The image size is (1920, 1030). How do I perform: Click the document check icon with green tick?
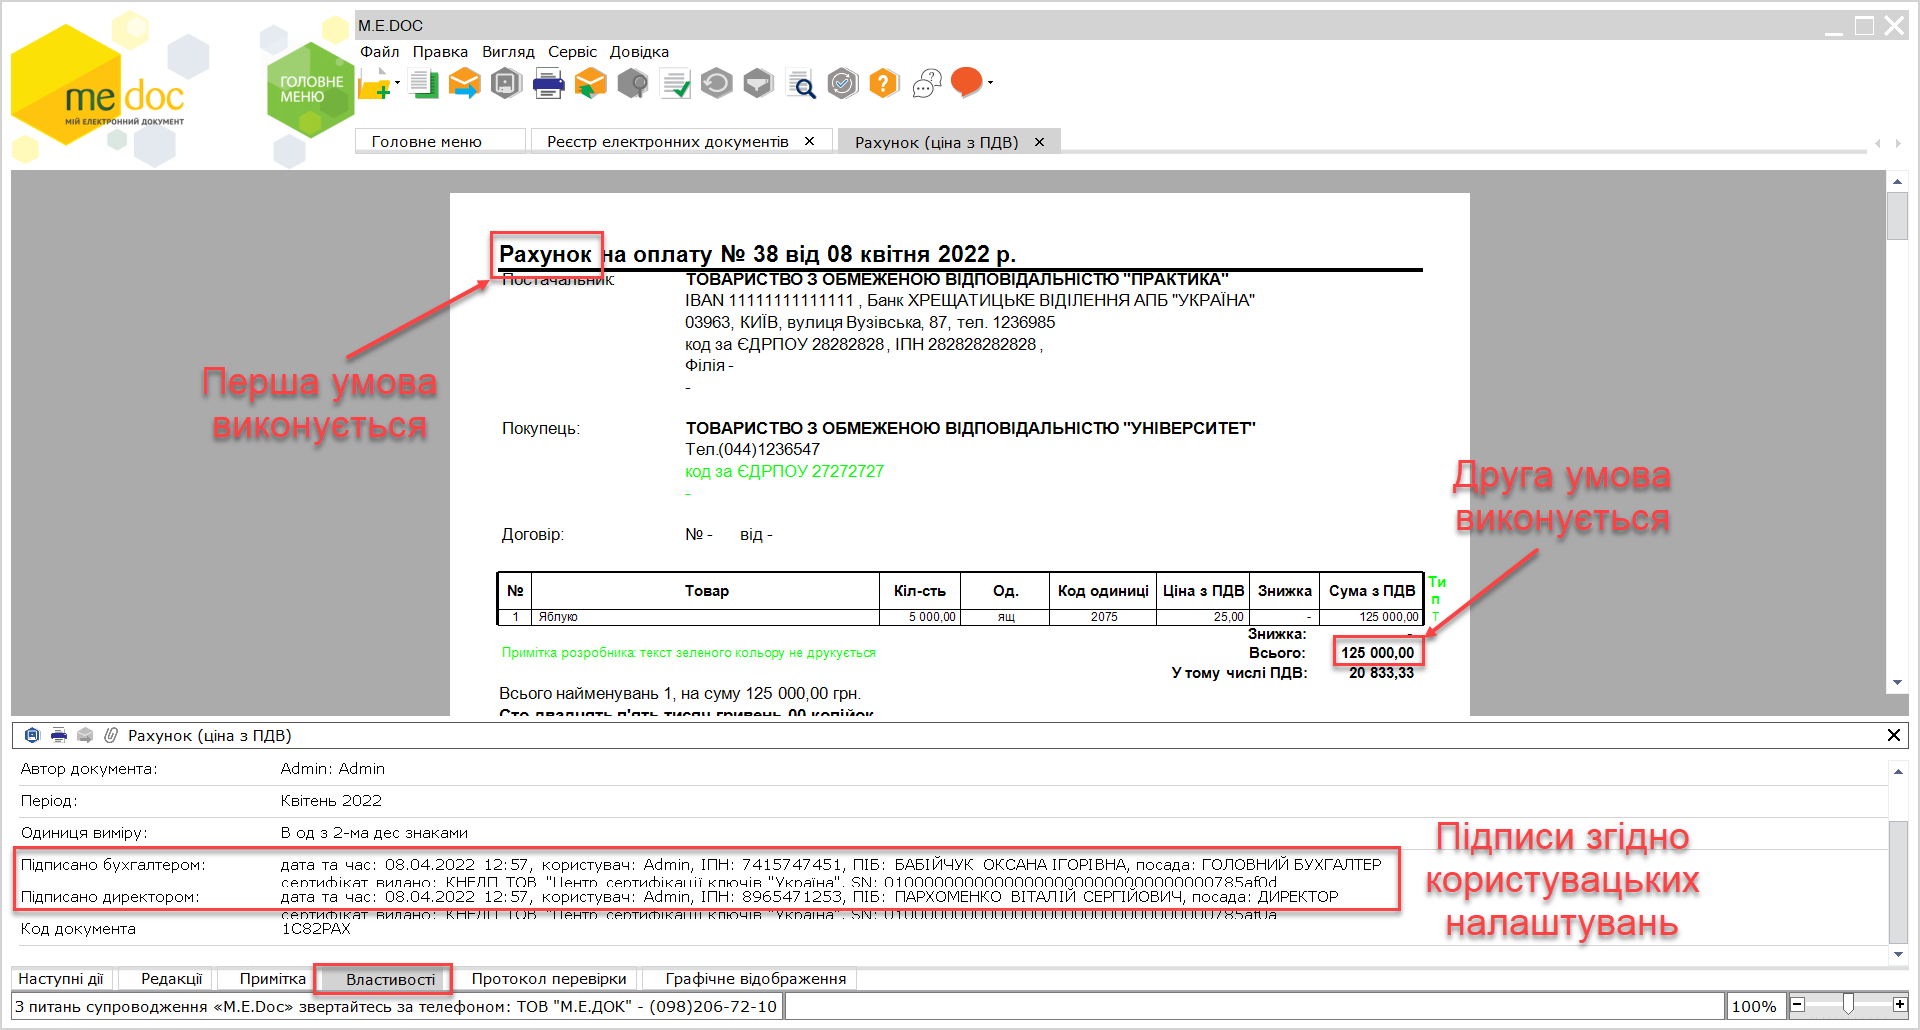675,84
